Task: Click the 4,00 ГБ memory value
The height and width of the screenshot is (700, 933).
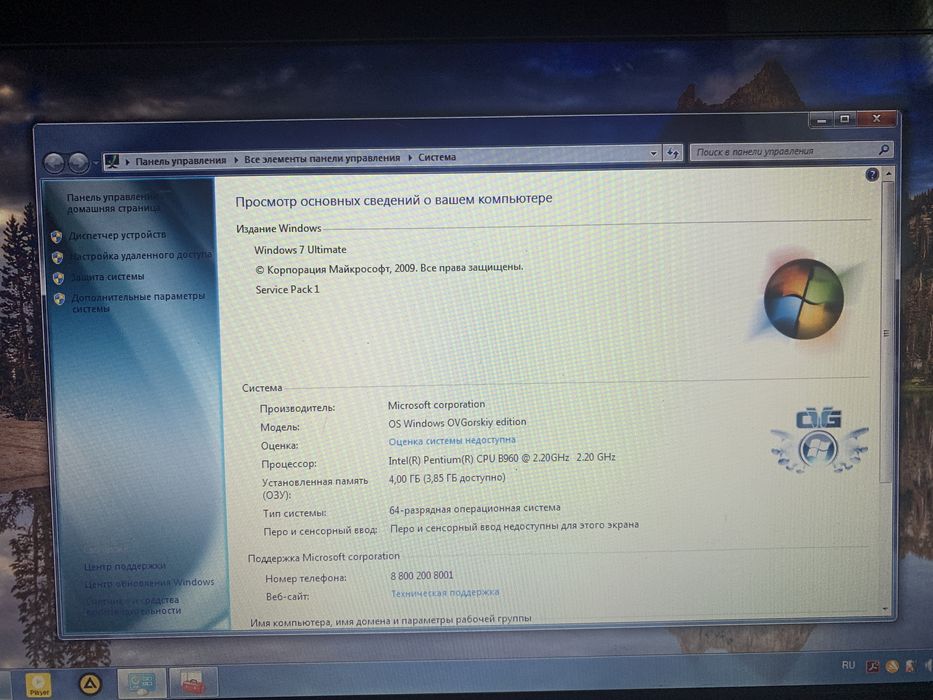Action: coord(447,478)
